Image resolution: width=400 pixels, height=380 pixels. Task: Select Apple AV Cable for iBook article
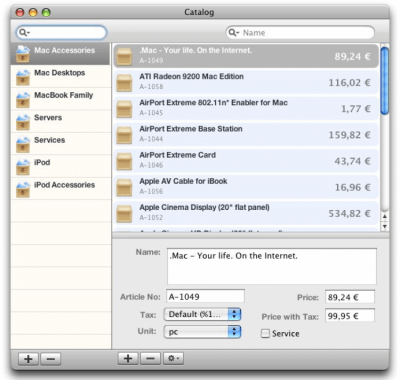246,187
